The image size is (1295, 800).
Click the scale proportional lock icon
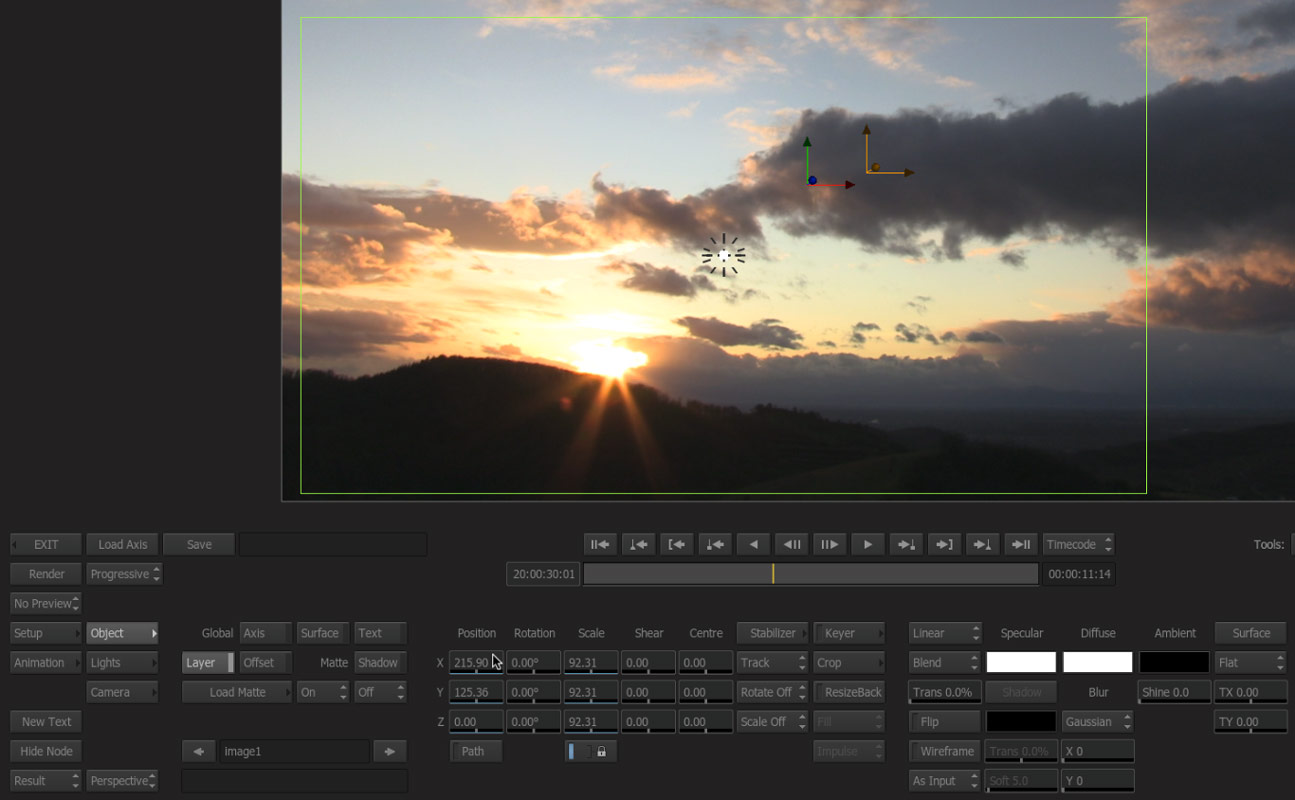tap(601, 751)
